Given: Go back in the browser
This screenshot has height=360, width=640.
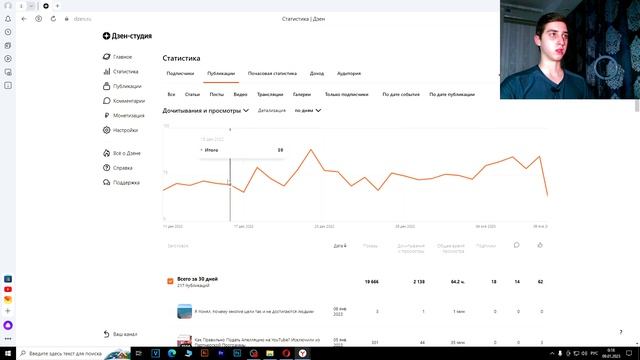Looking at the screenshot, I should [x=24, y=19].
